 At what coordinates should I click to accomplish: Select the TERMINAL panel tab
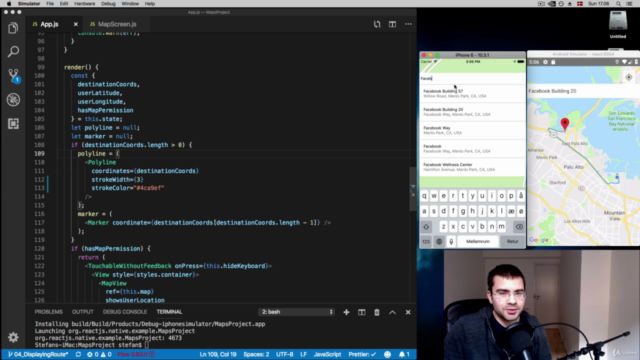tap(169, 312)
